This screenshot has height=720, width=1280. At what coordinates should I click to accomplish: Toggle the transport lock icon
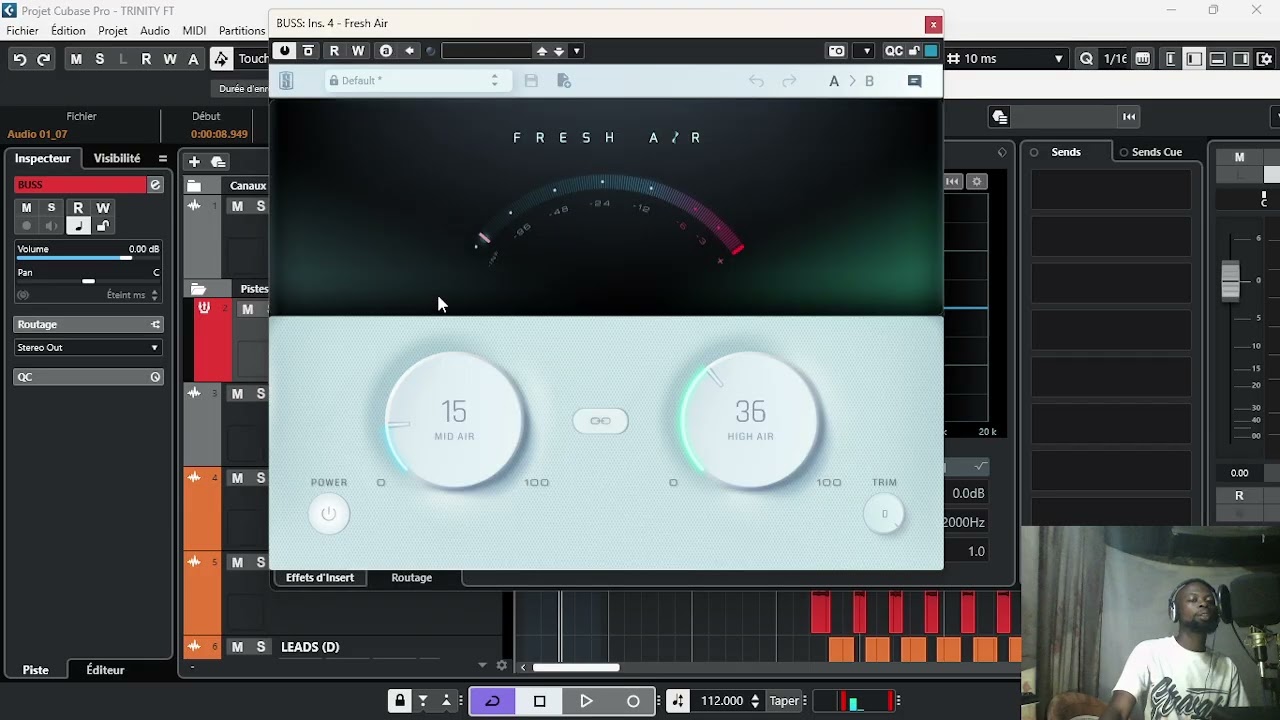pos(400,701)
